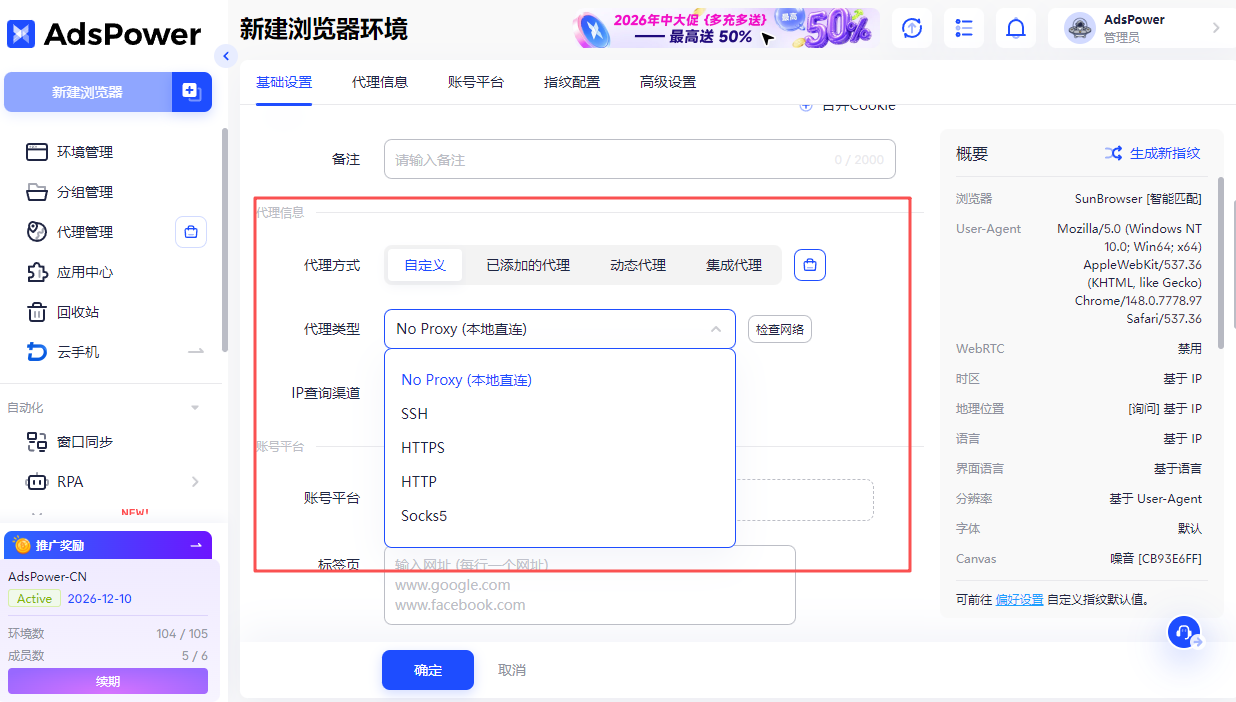Screen dimensions: 1236x702
Task: Click the shop icon beside 代理管理
Action: (x=191, y=232)
